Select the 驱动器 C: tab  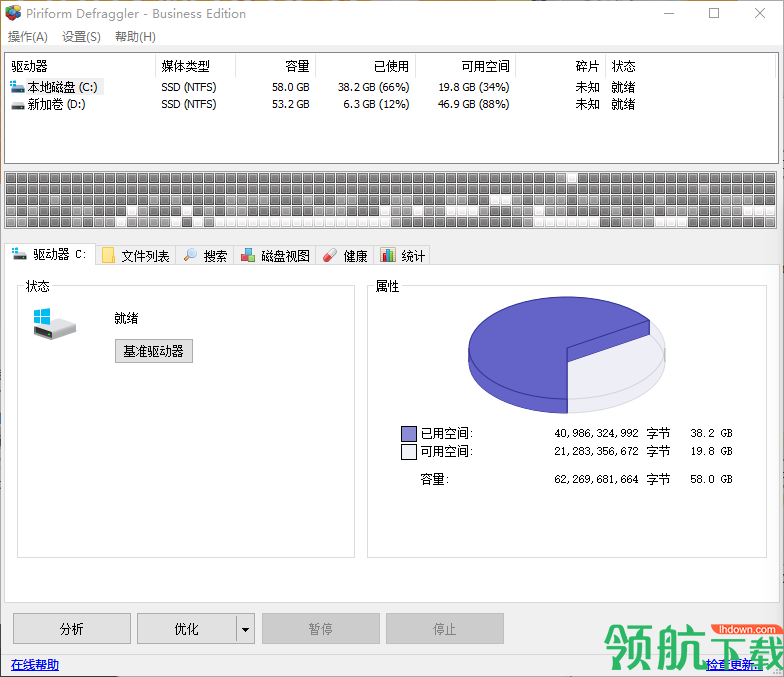(x=50, y=254)
